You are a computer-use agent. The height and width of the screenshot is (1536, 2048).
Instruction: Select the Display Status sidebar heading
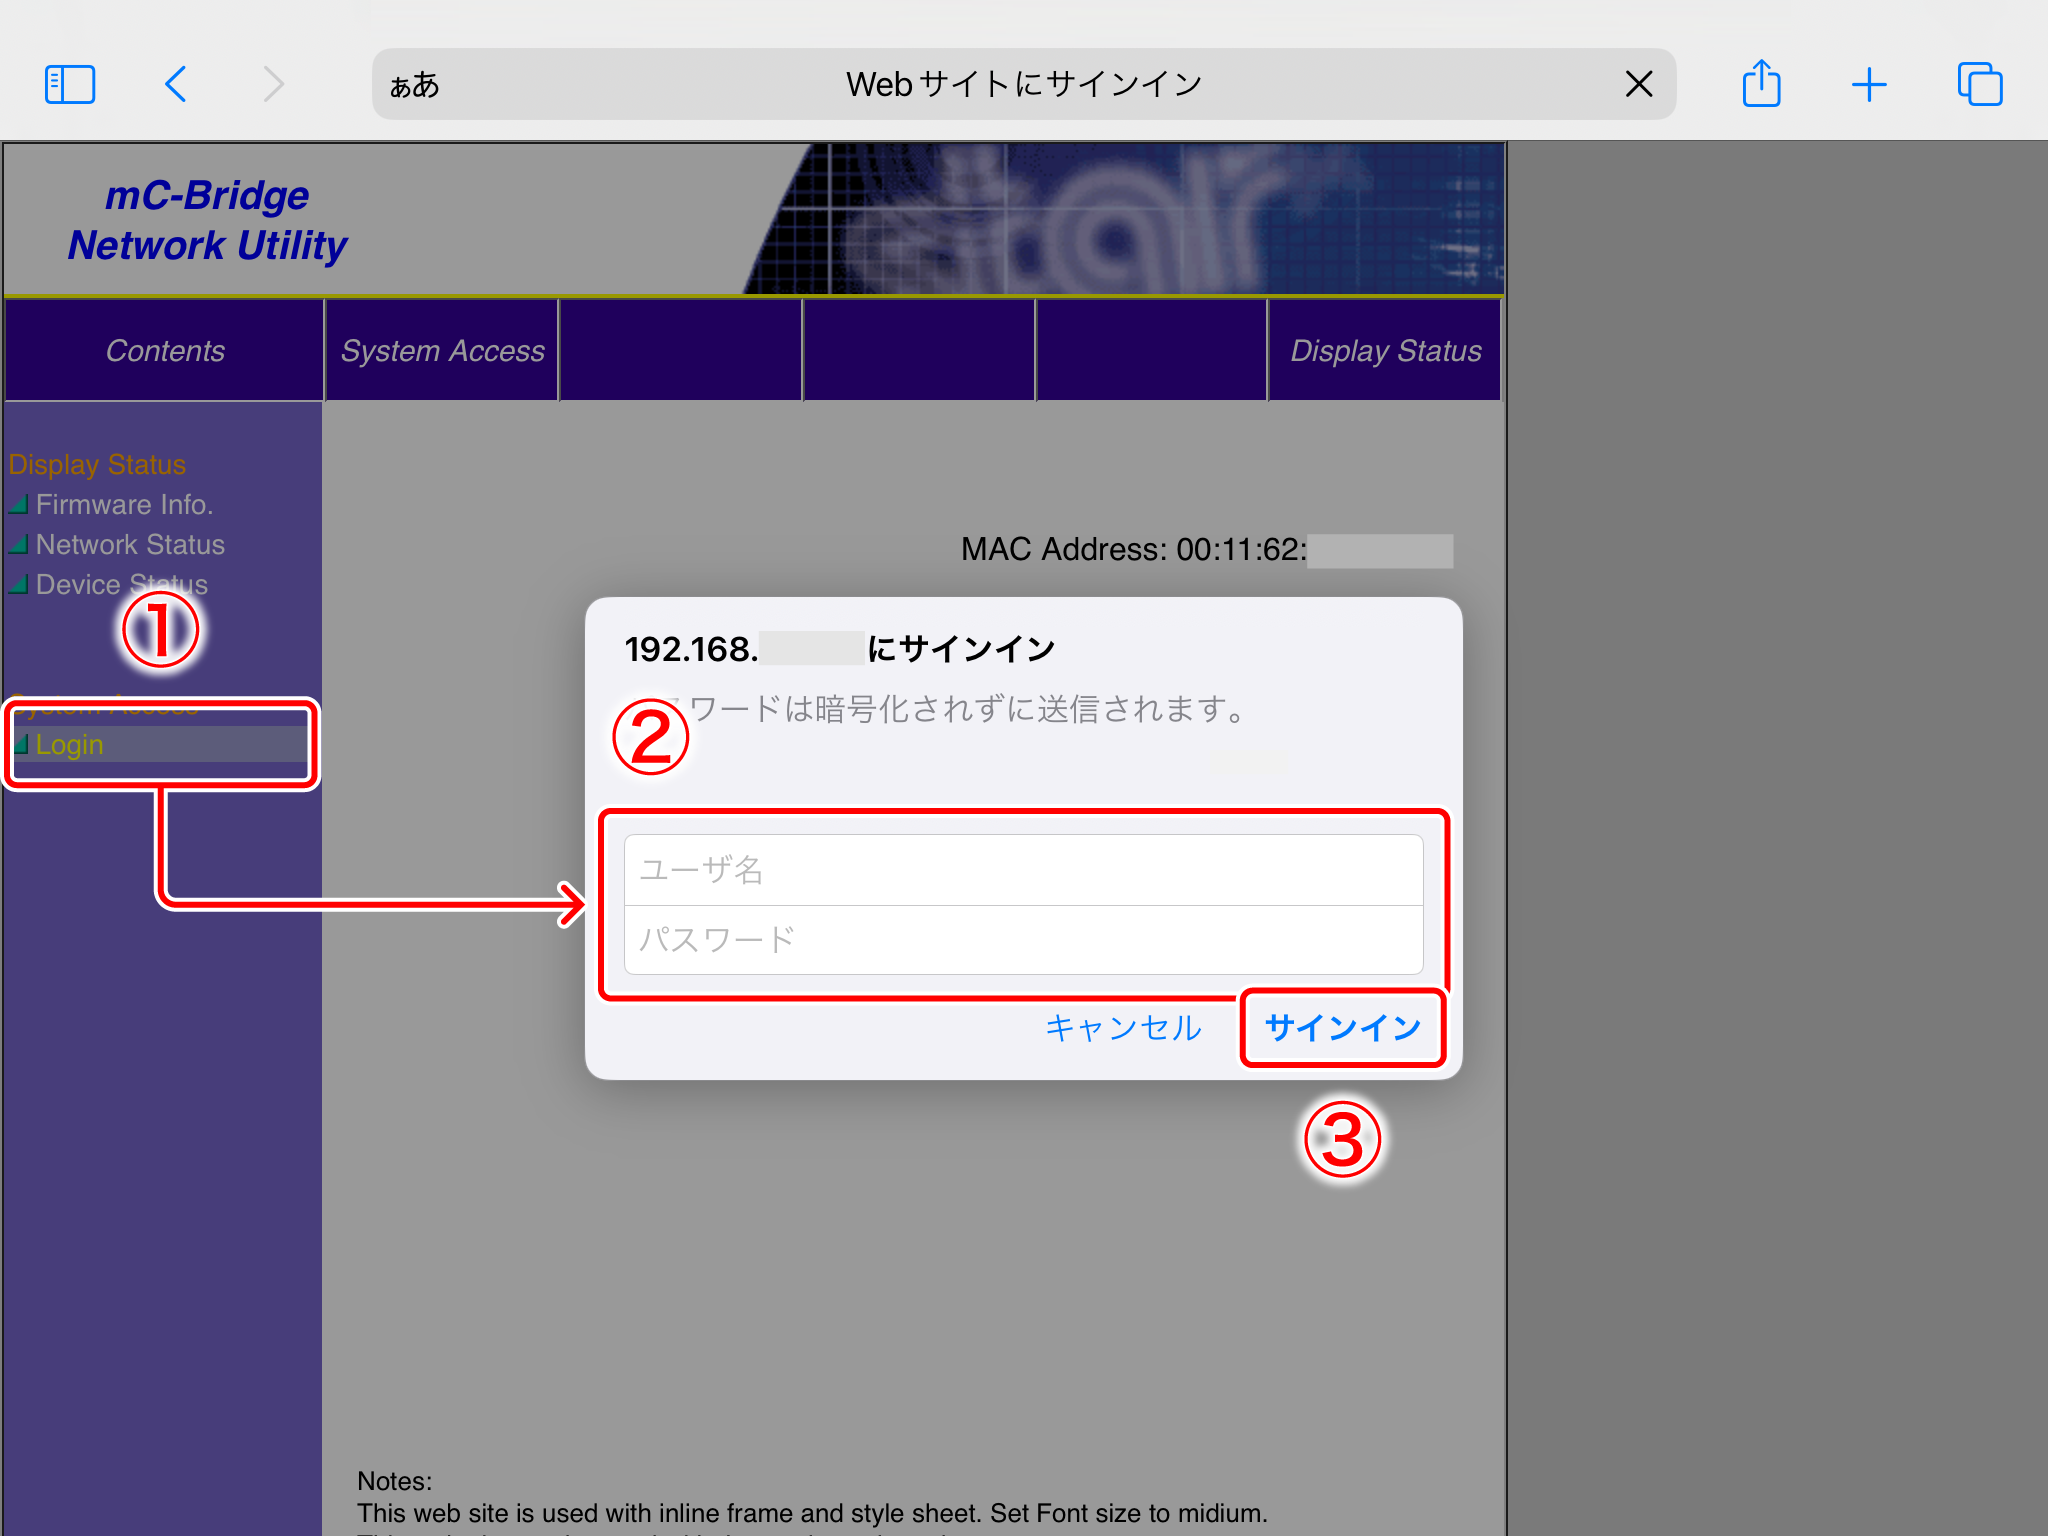pos(97,465)
